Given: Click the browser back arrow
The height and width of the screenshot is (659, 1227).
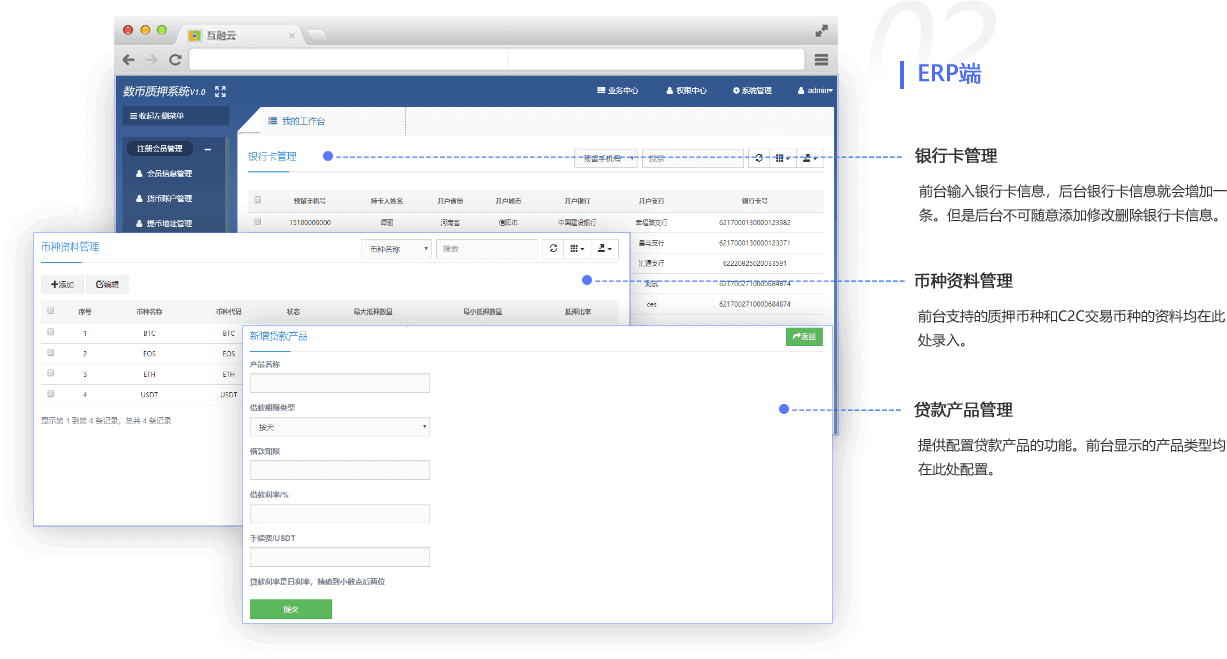Looking at the screenshot, I should tap(128, 60).
